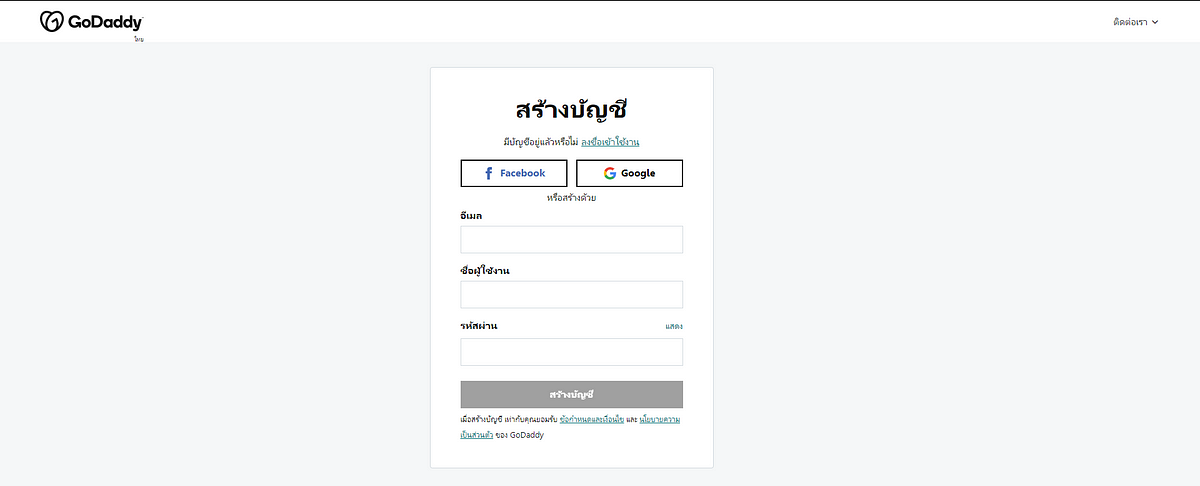Viewport: 1200px width, 486px height.
Task: Sign up using the Facebook button
Action: tap(514, 173)
